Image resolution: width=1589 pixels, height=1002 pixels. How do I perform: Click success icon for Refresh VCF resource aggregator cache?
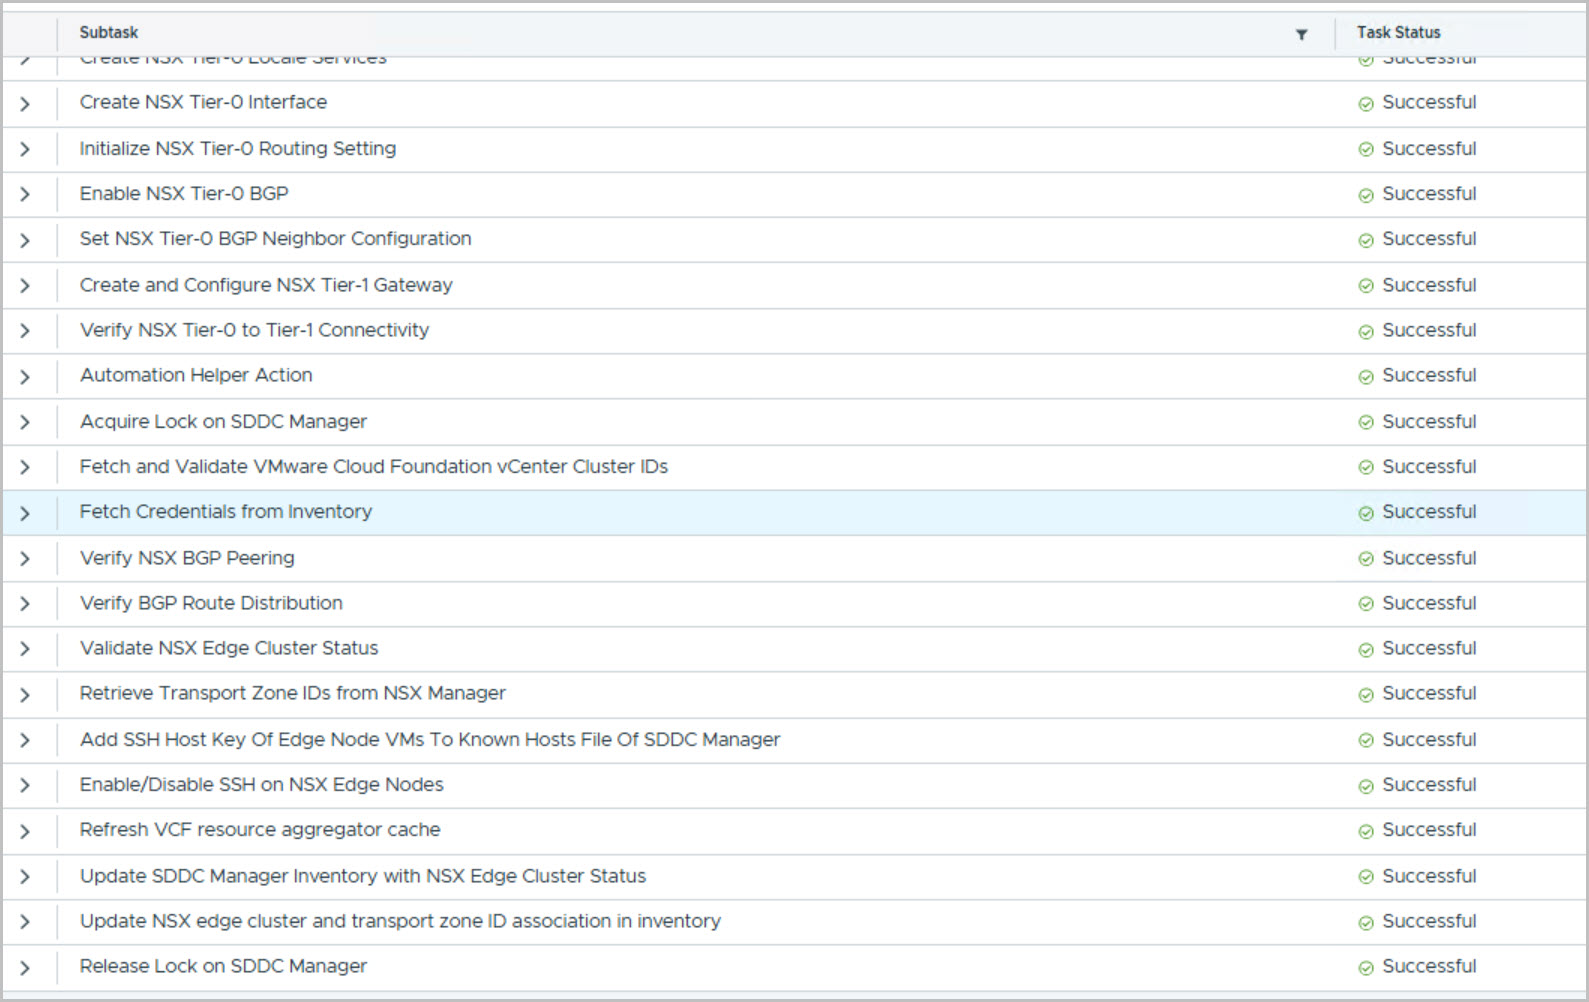1365,831
